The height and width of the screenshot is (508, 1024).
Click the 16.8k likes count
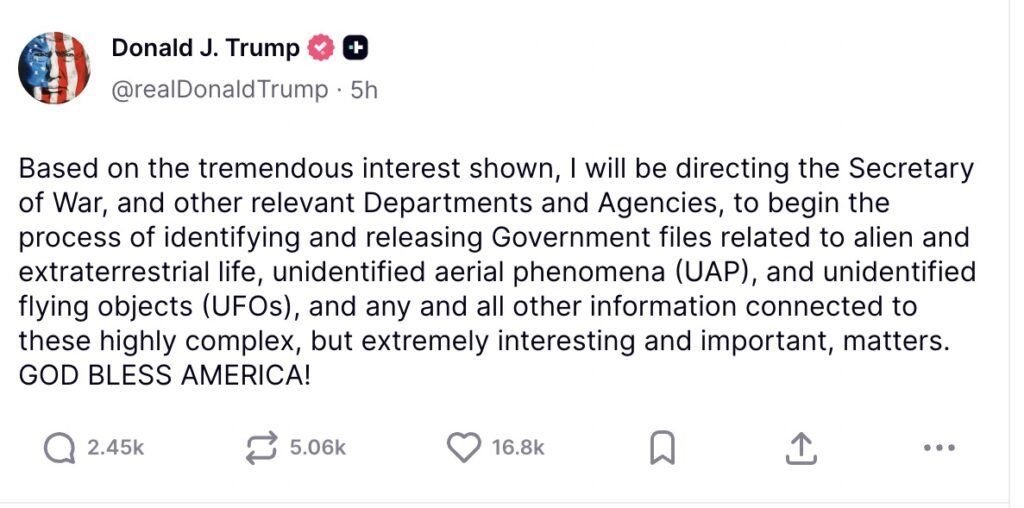pos(518,448)
